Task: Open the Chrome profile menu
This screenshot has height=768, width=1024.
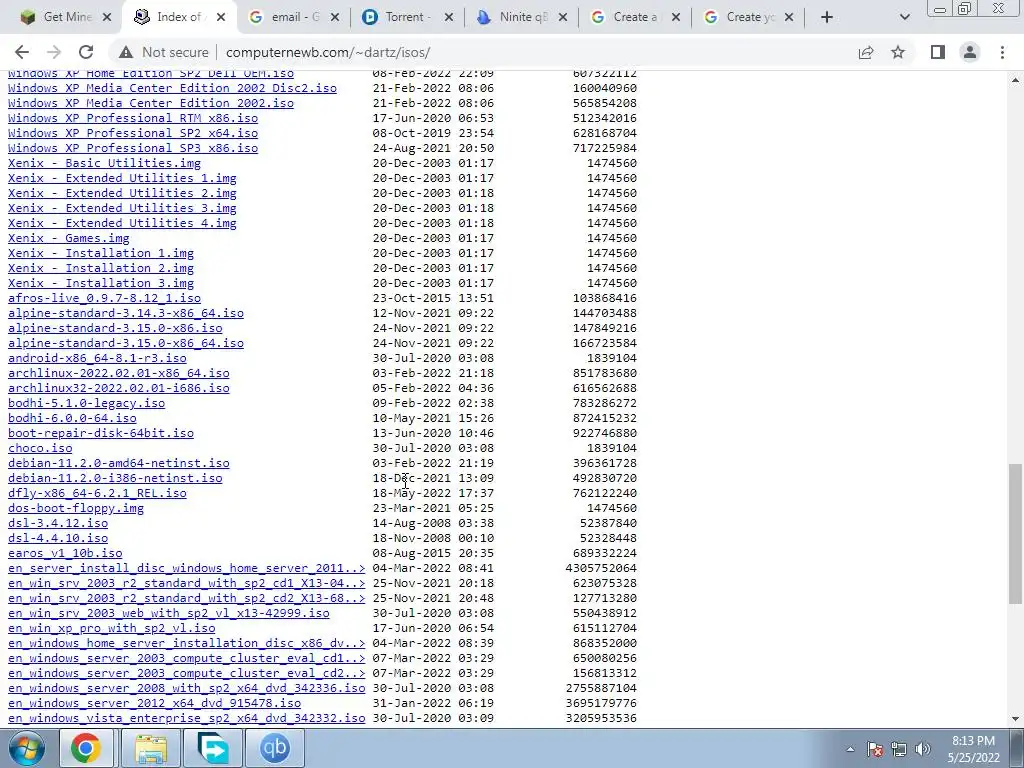Action: tap(970, 52)
